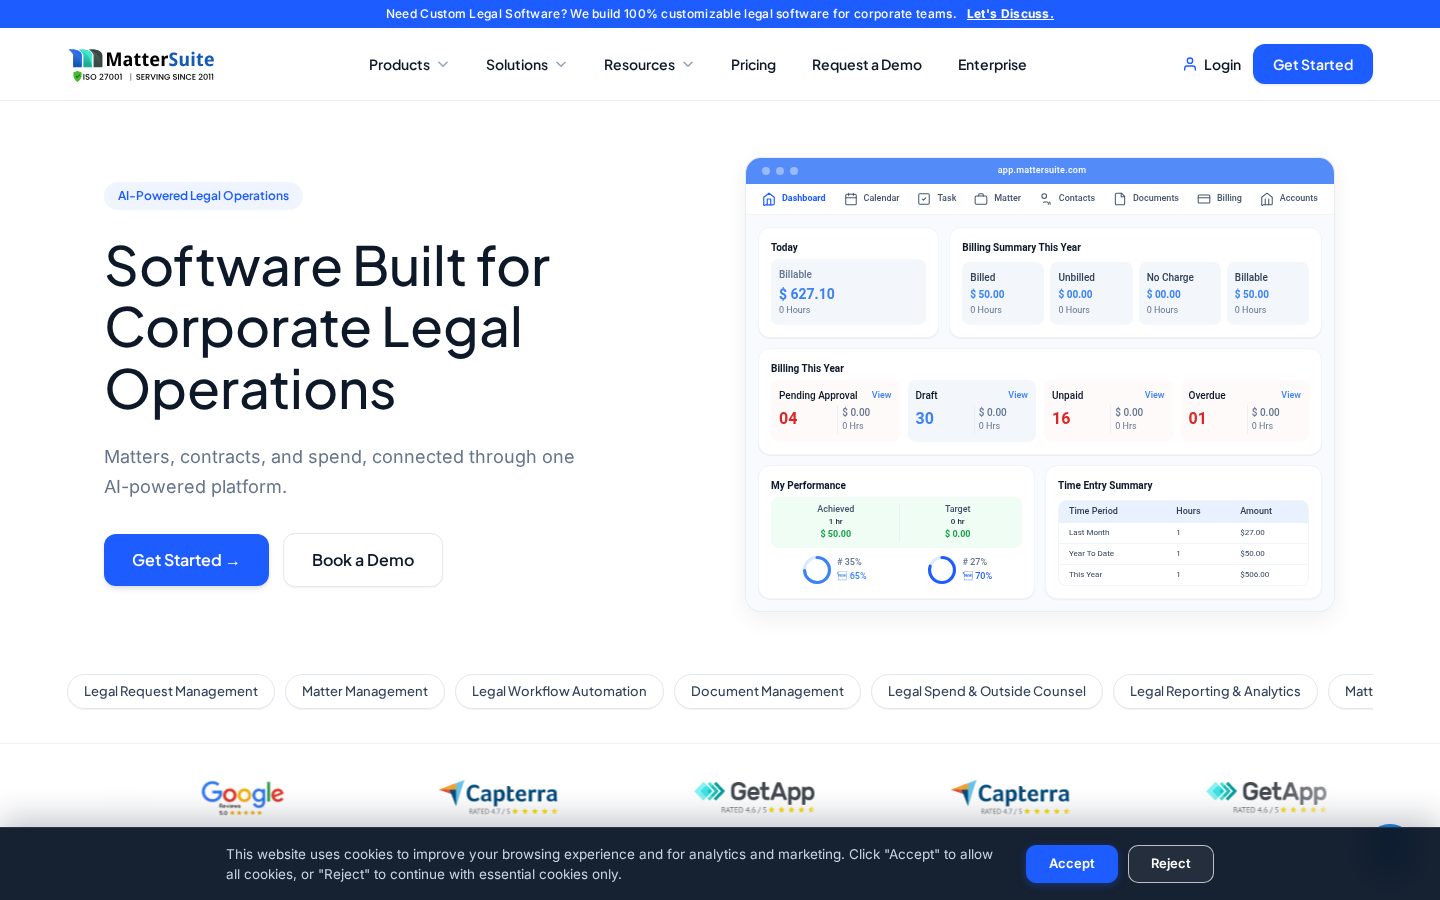Open the MatterSuite logo homepage link
Viewport: 1440px width, 900px height.
[141, 64]
